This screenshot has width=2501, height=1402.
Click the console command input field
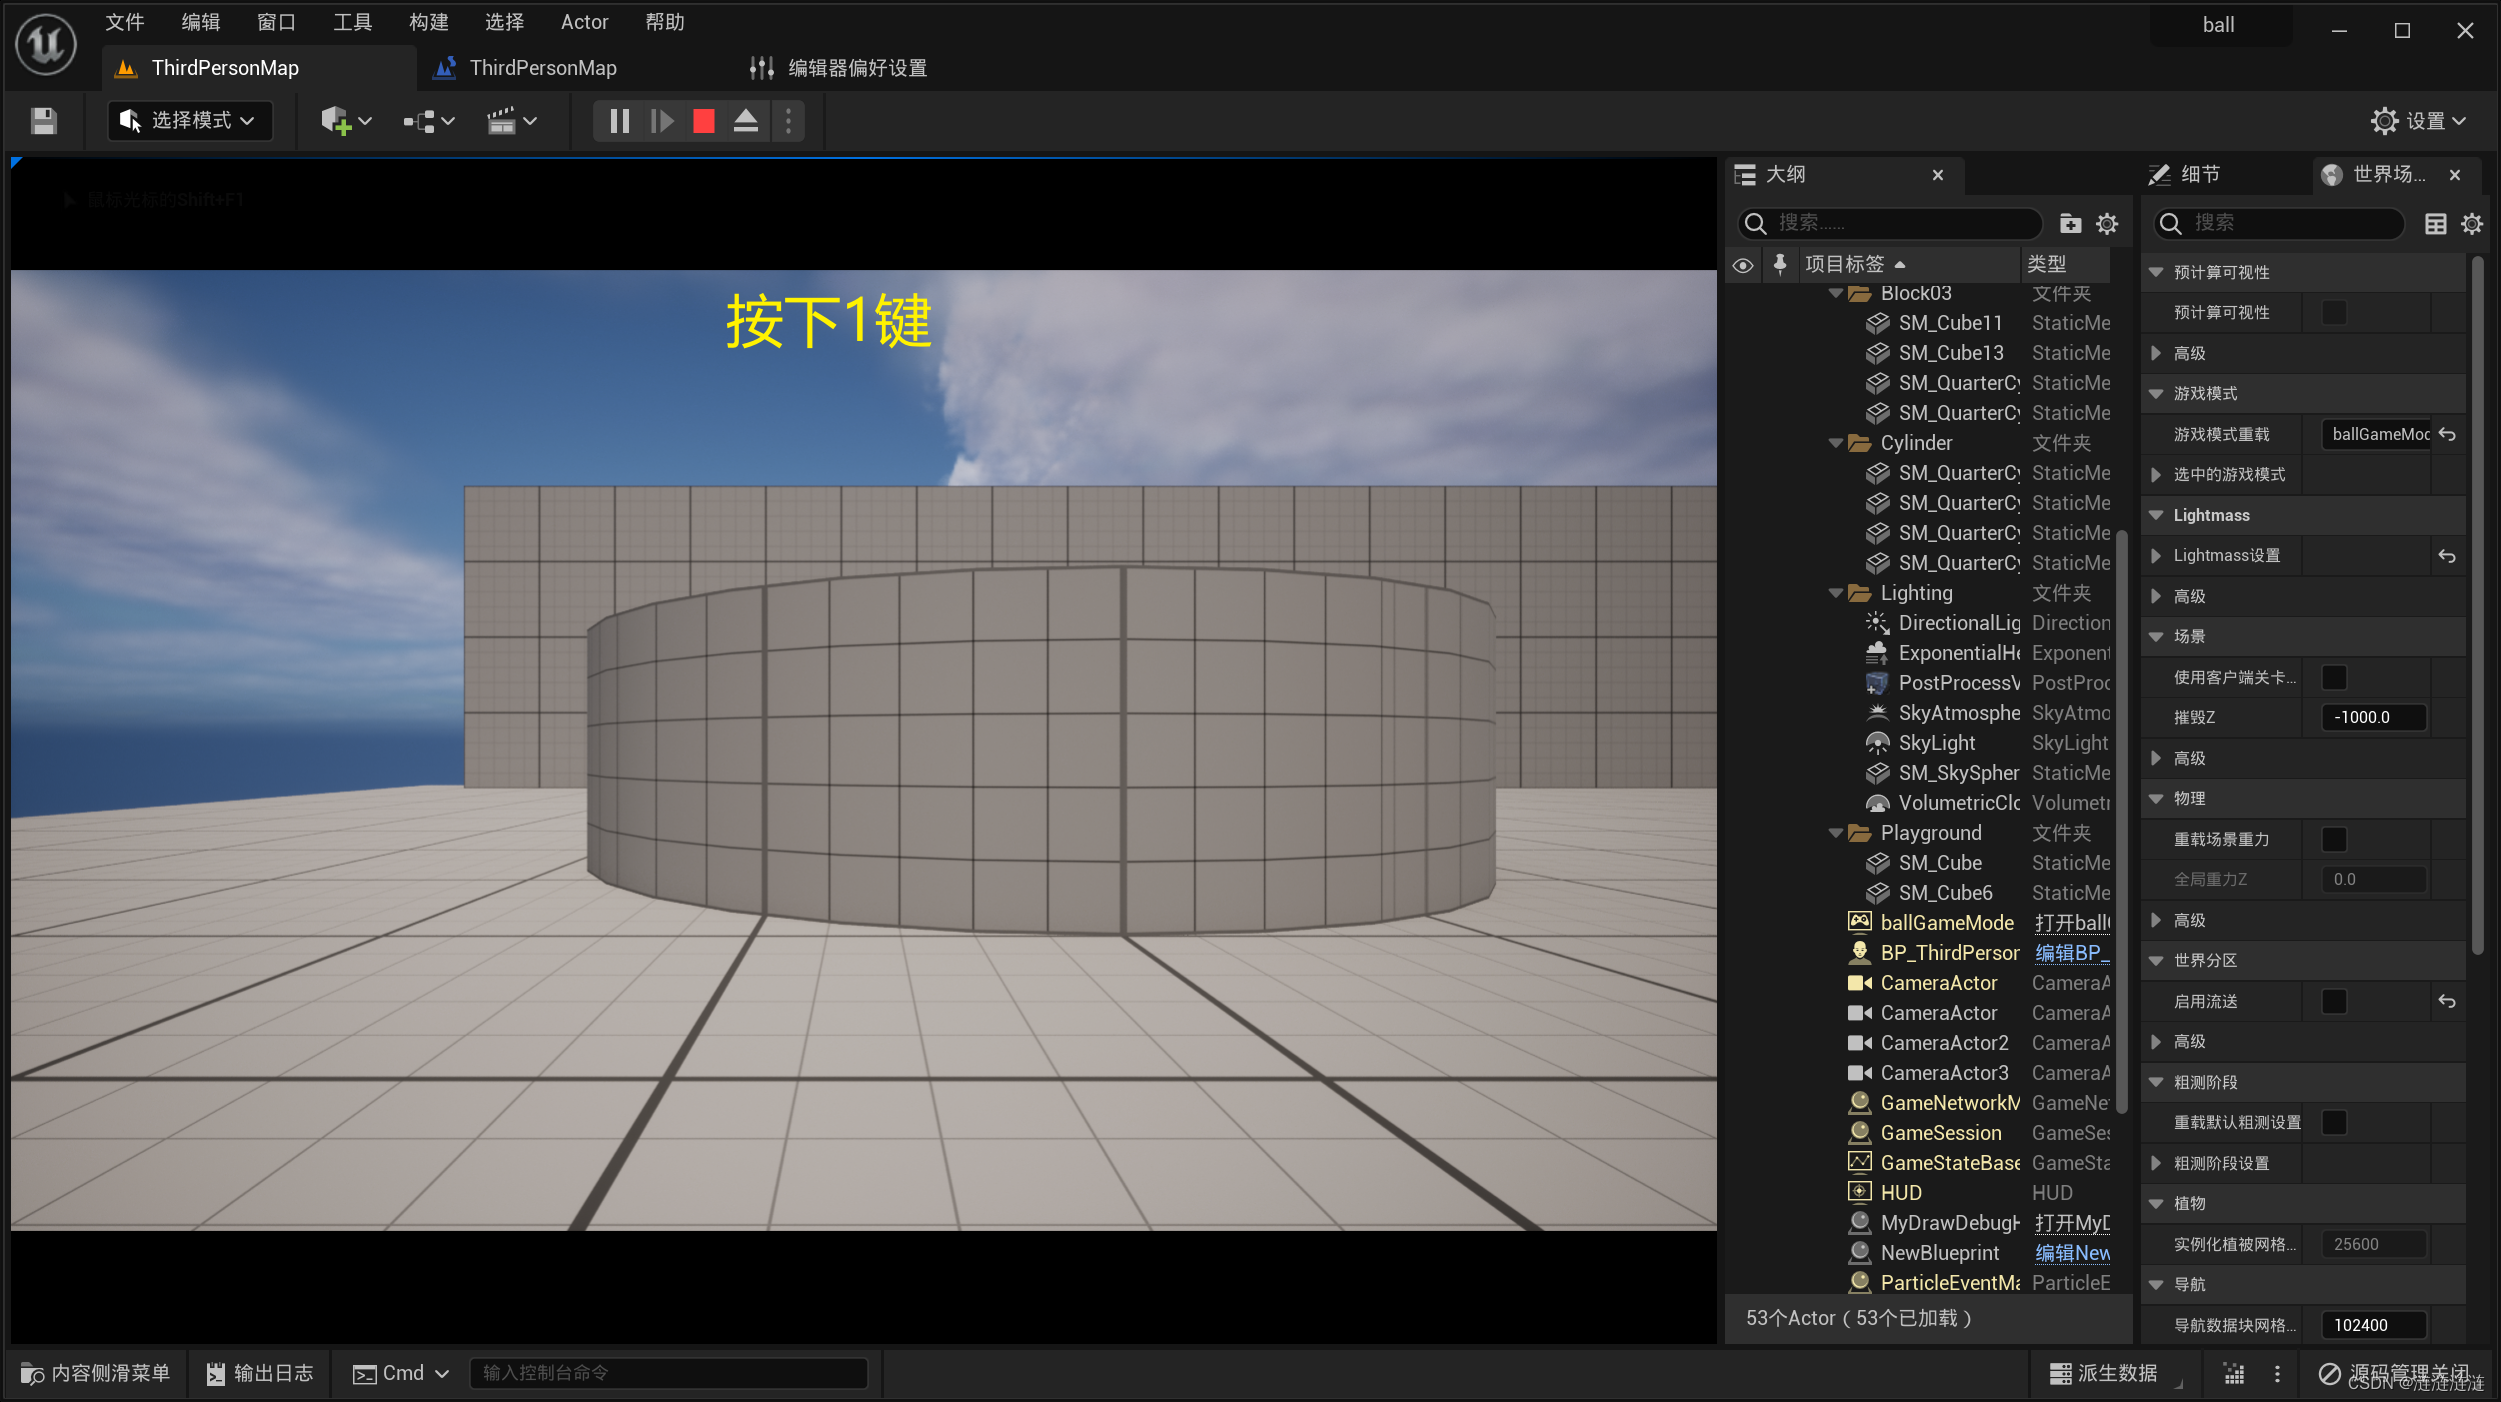(x=668, y=1373)
